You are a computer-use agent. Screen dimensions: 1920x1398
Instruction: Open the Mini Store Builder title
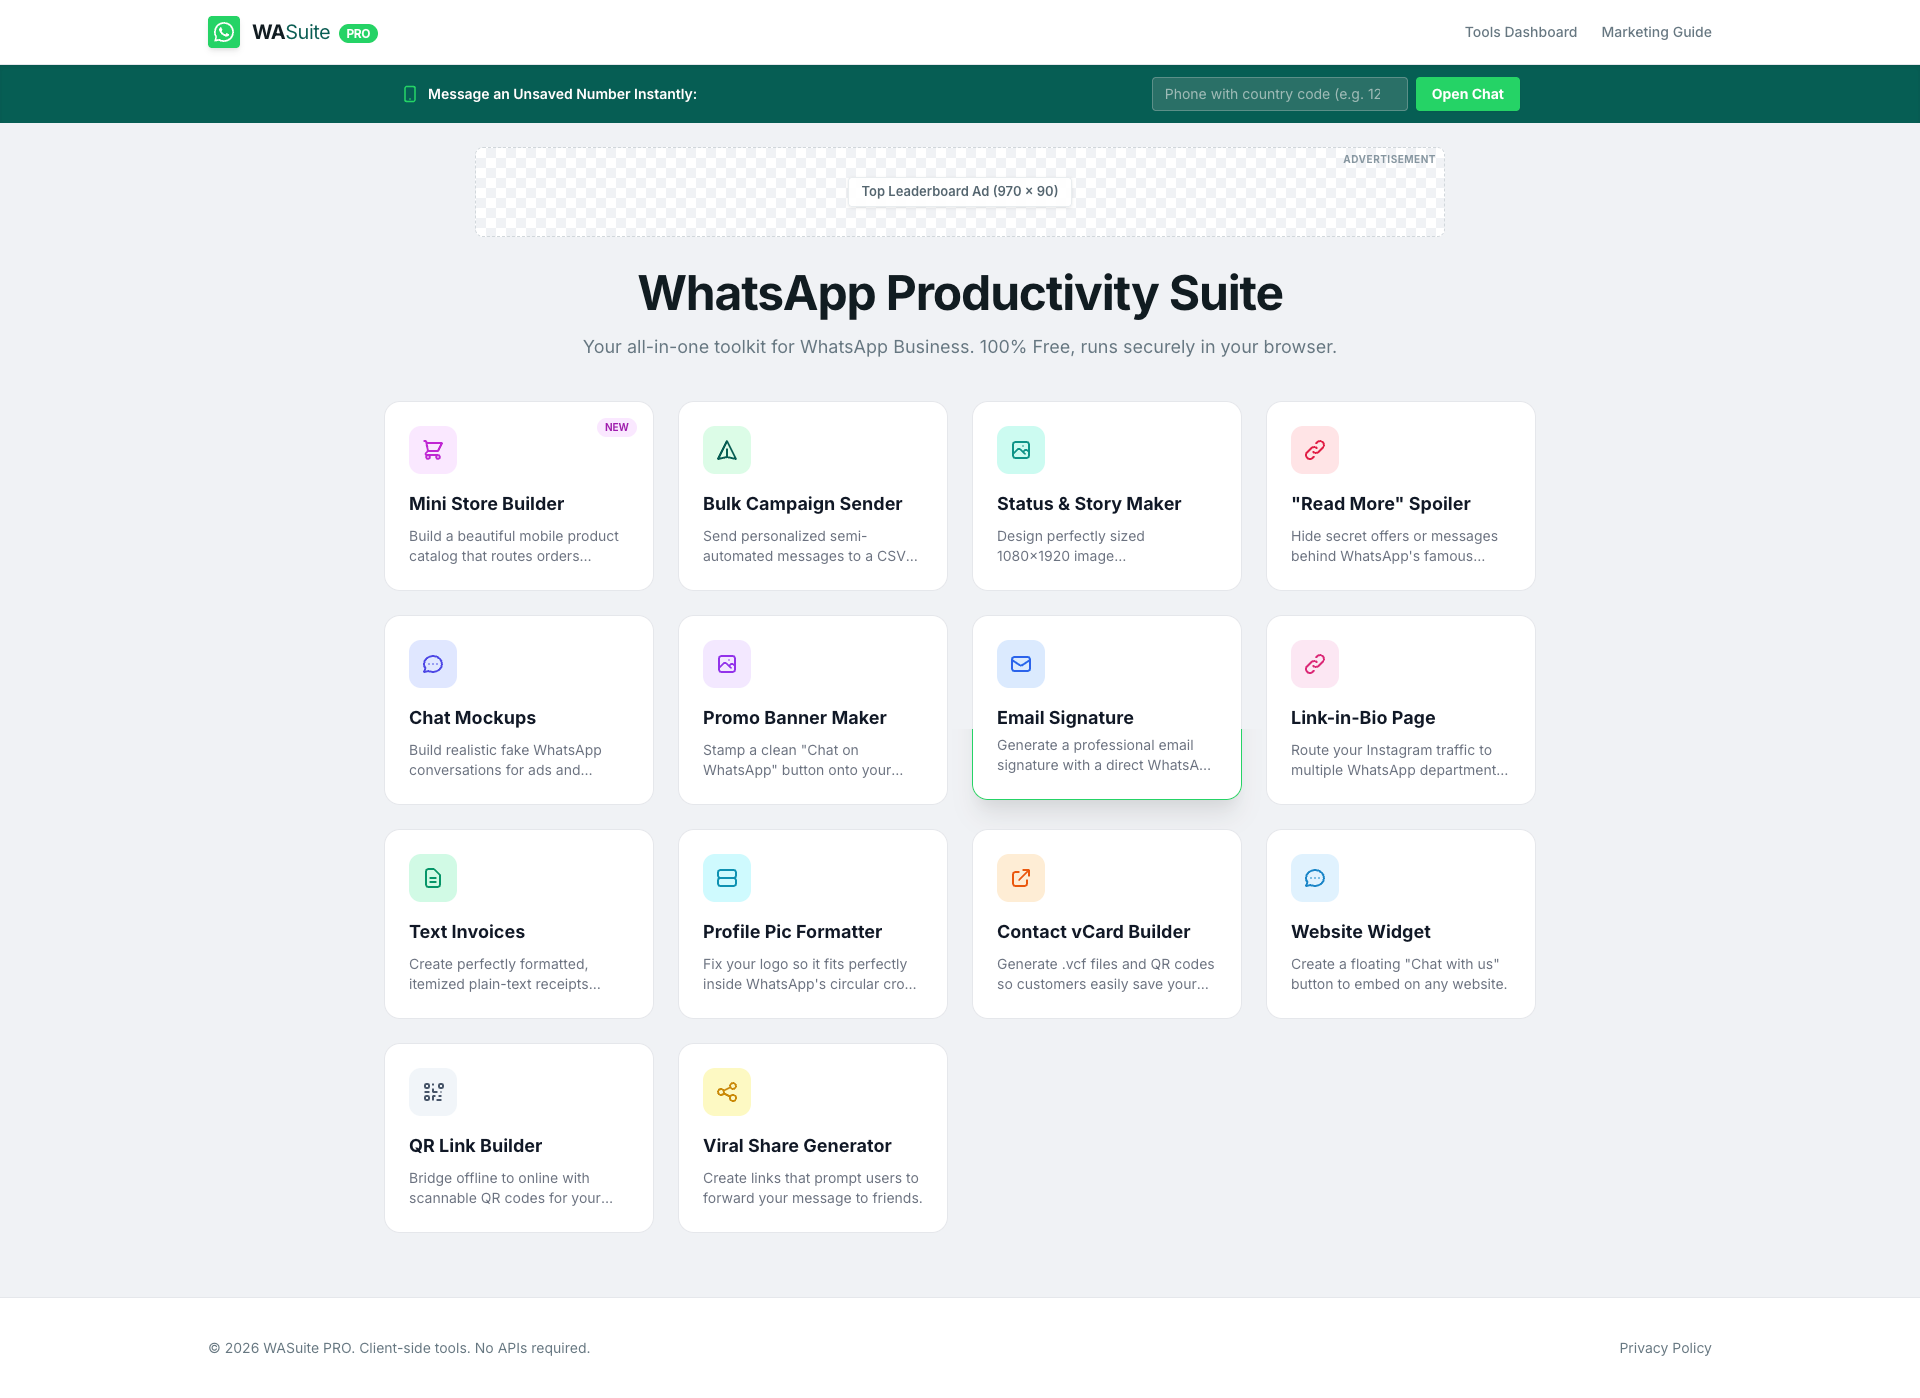(486, 504)
